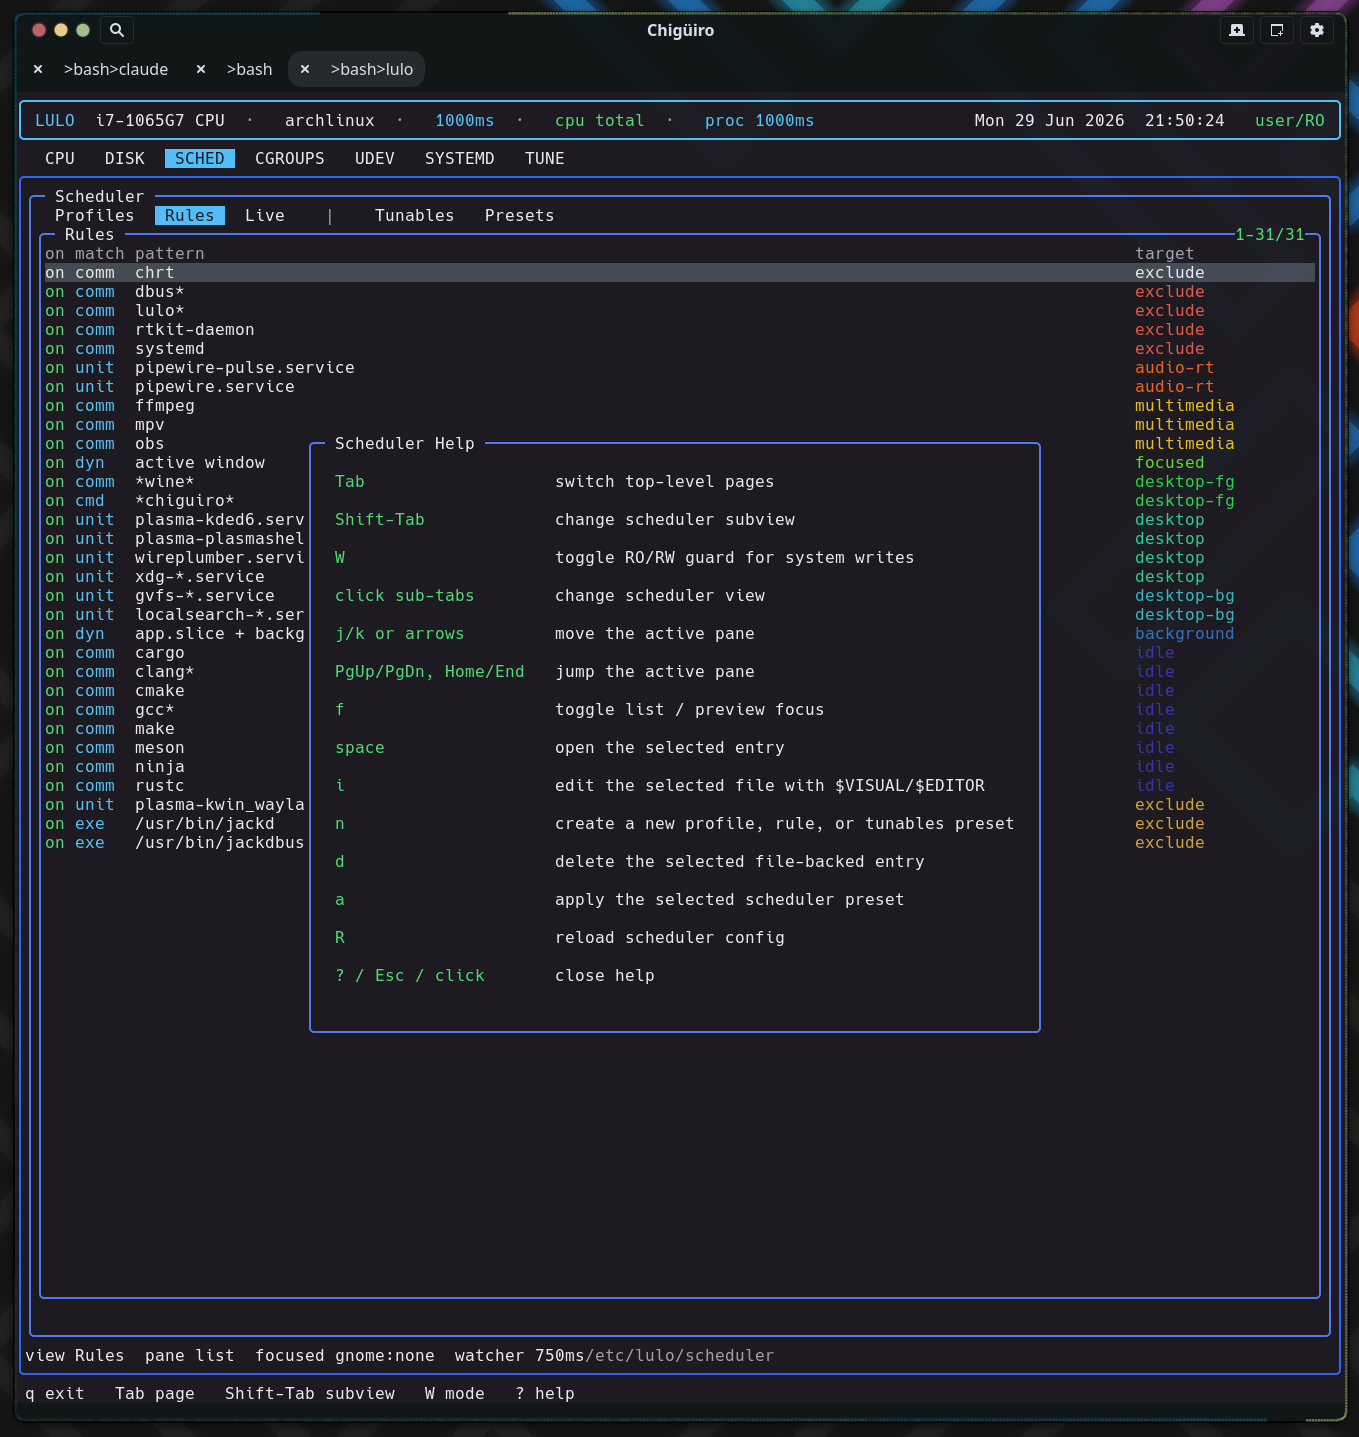Screen dimensions: 1359x1437
Task: Click 'q exit' in the footer
Action: (55, 1393)
